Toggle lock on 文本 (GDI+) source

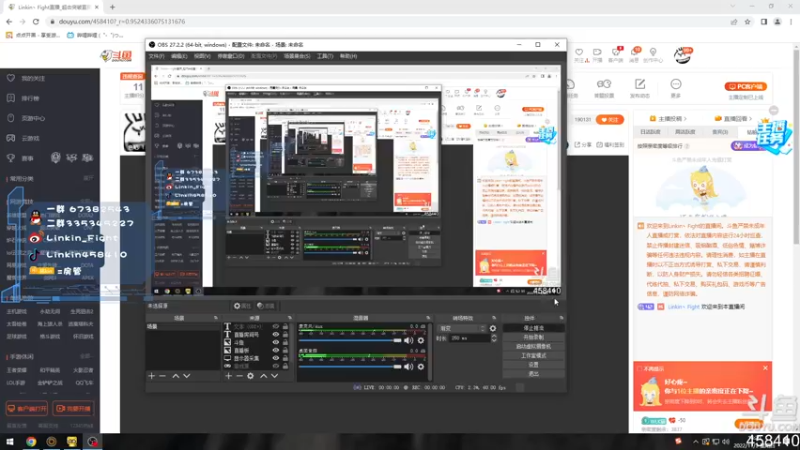click(x=285, y=327)
